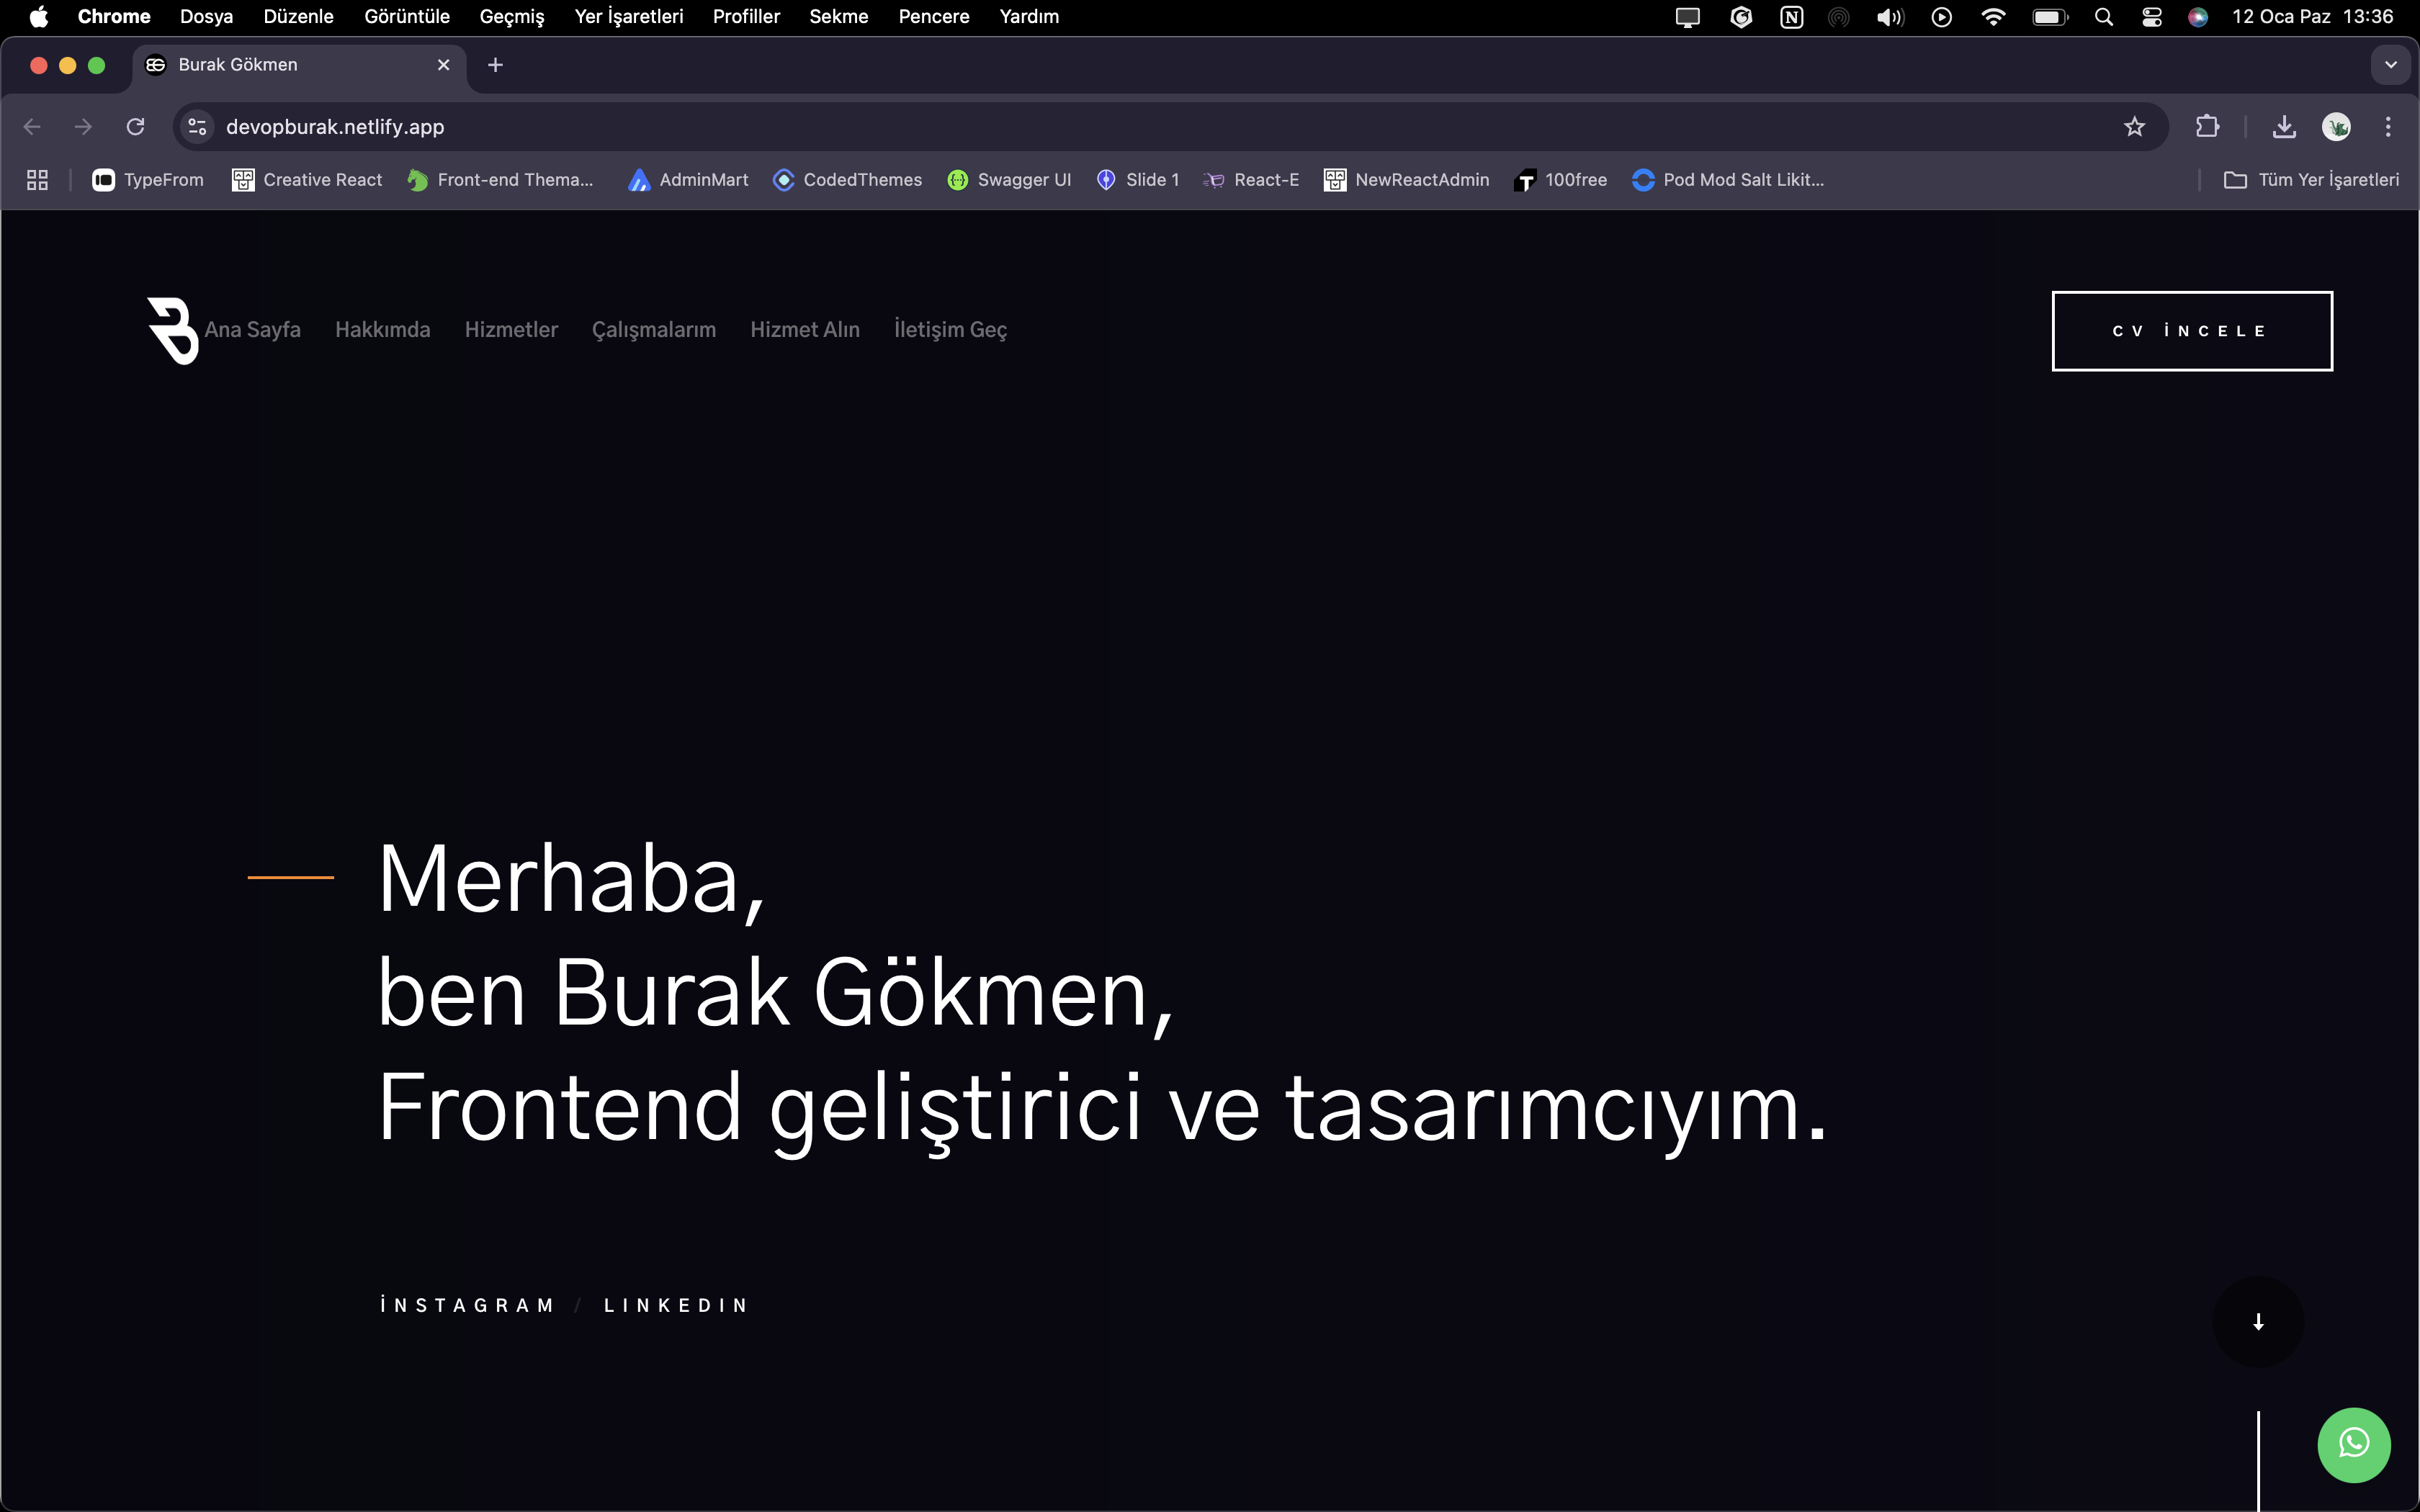Click the CV İNCELE button
The height and width of the screenshot is (1512, 2420).
(x=2191, y=331)
